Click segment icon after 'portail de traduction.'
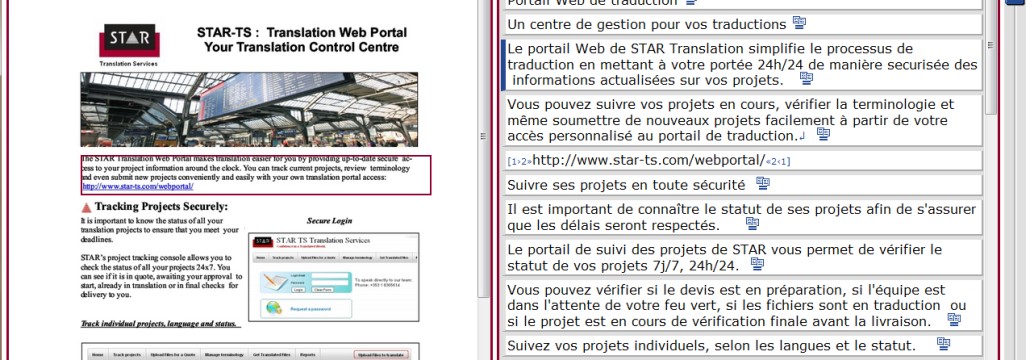 [823, 134]
